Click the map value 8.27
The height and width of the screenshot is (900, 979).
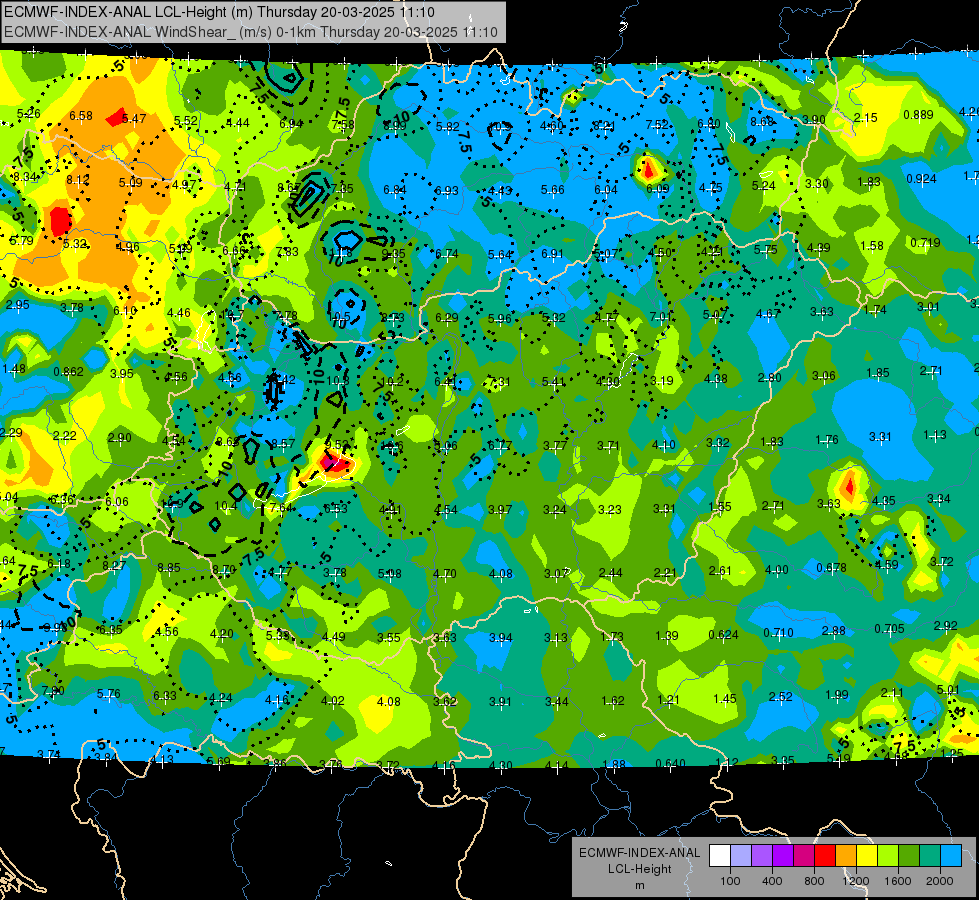(x=114, y=566)
